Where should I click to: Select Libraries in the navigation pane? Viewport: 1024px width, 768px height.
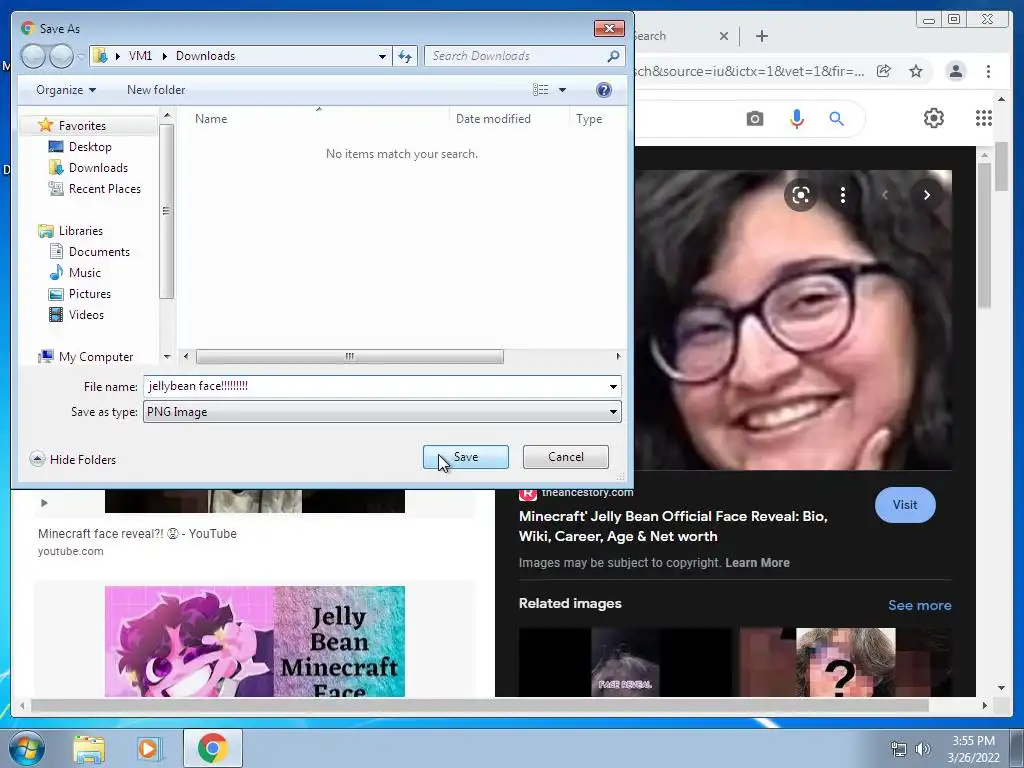(80, 231)
